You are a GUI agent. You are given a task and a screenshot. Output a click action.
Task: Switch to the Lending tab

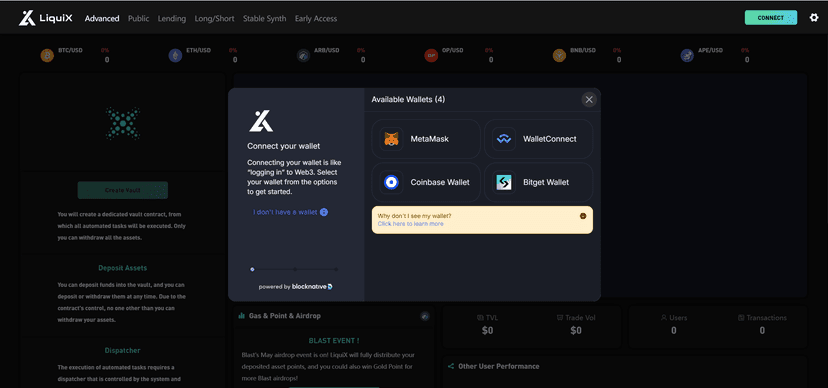pyautogui.click(x=172, y=18)
